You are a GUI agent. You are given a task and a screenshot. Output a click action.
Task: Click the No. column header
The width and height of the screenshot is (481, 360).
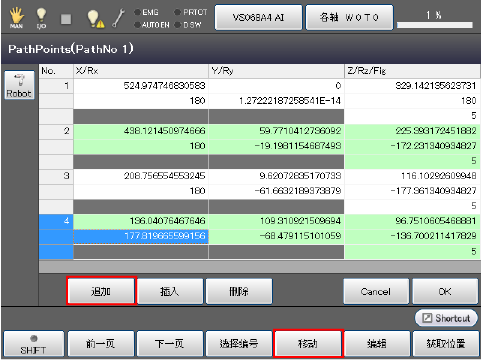pos(56,71)
